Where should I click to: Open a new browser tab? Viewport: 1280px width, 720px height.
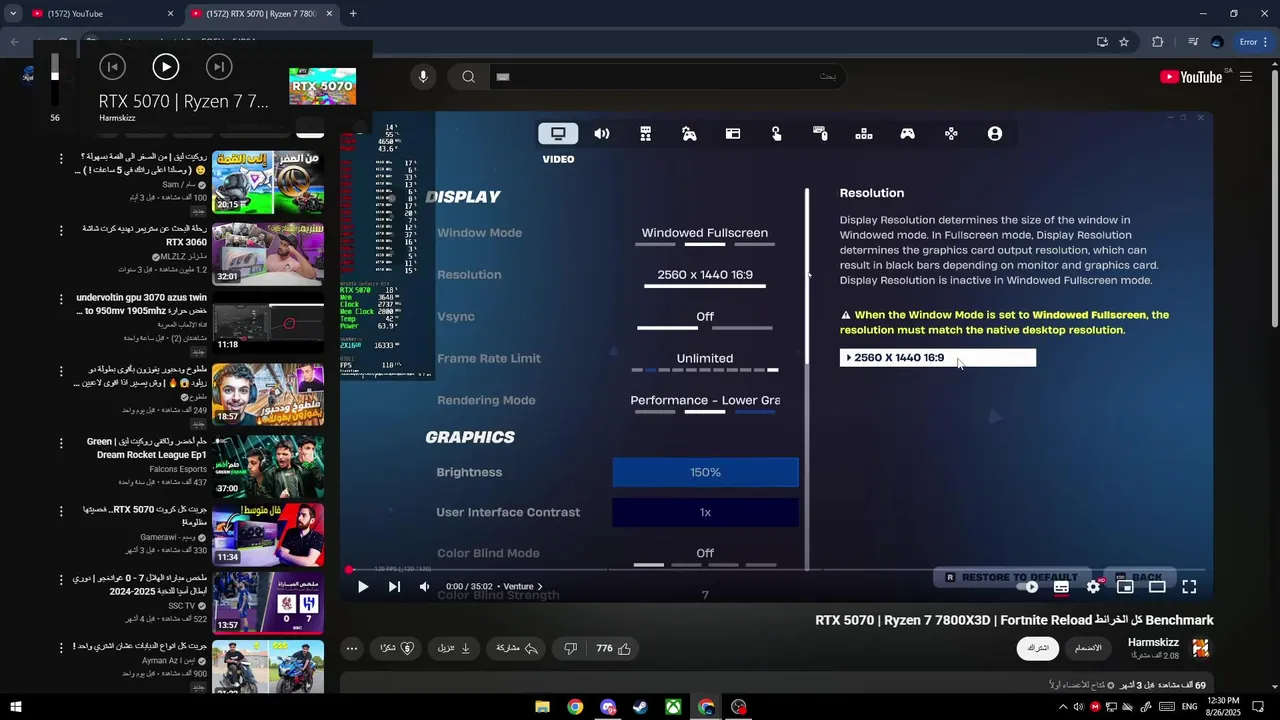tap(353, 14)
